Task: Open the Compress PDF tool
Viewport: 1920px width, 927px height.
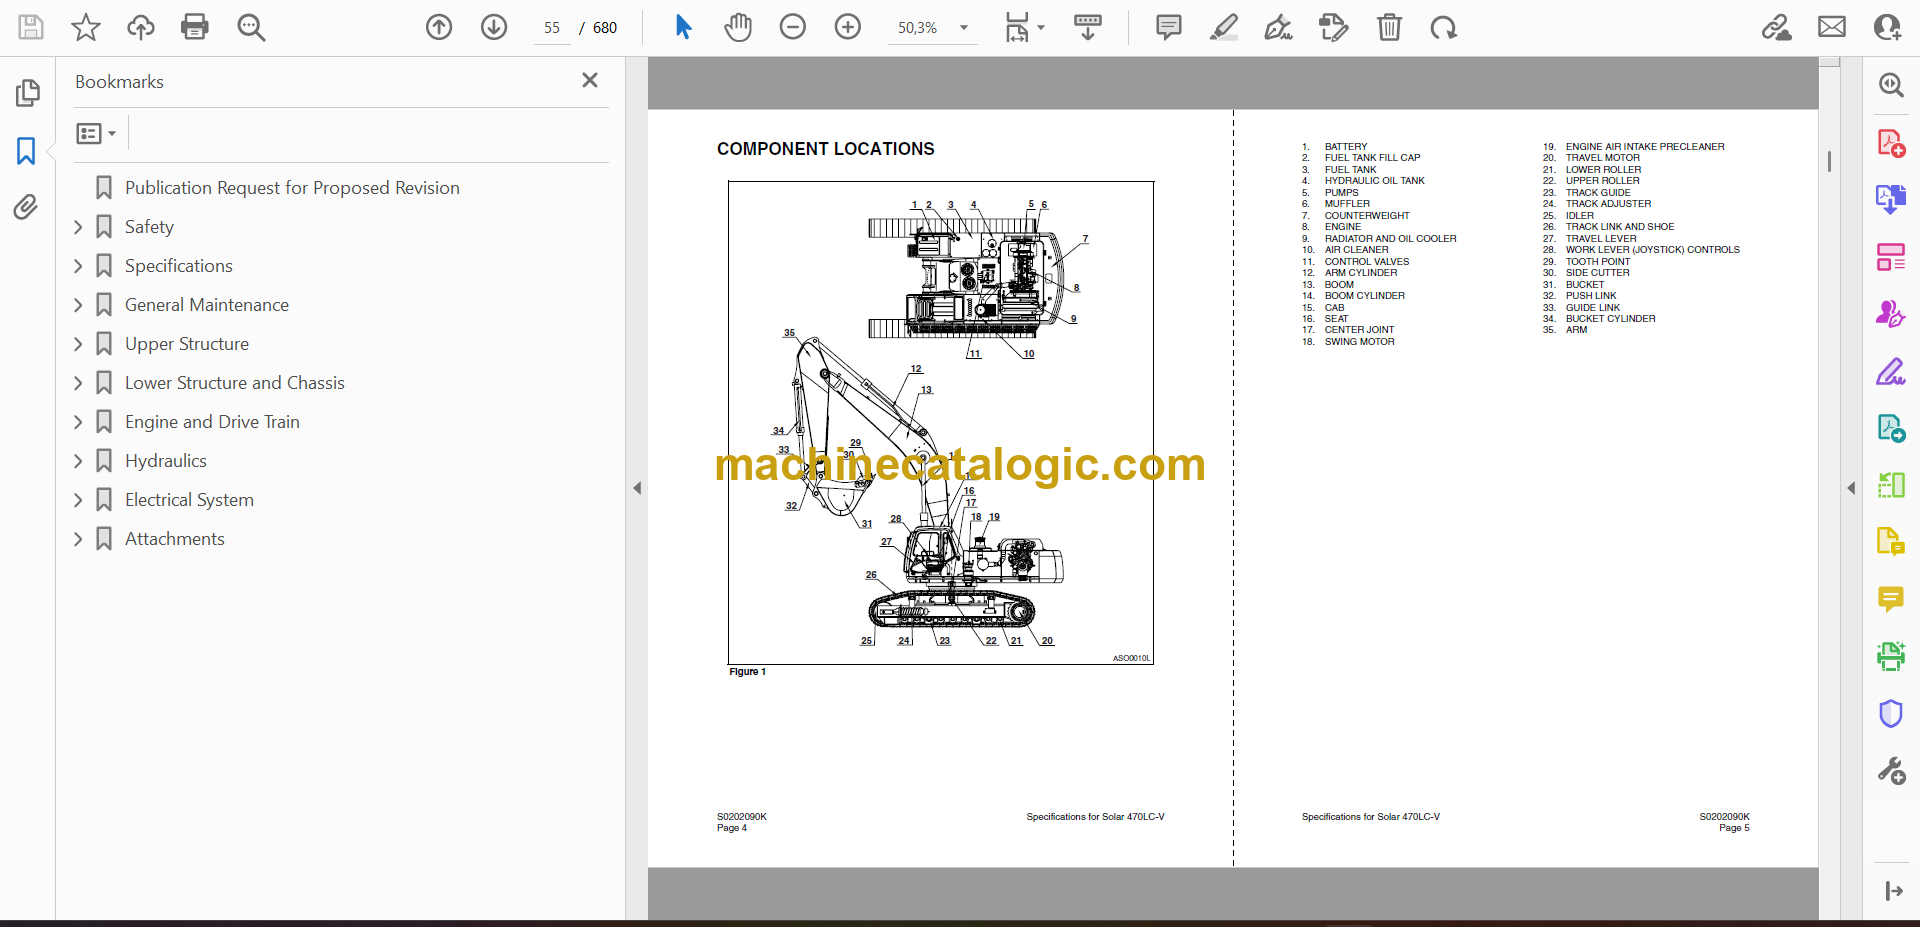Action: coord(1891,486)
